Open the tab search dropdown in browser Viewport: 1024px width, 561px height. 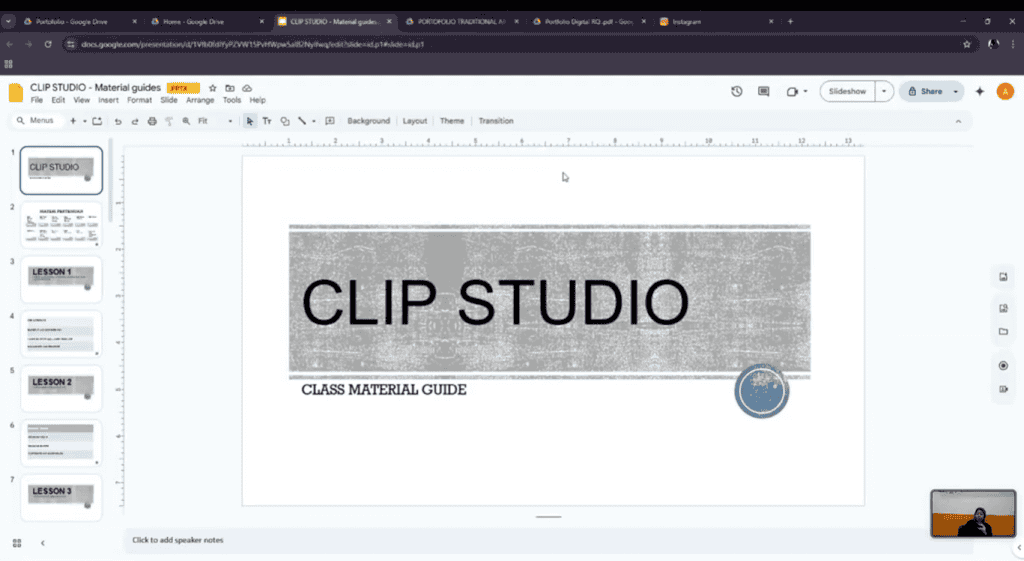click(8, 22)
